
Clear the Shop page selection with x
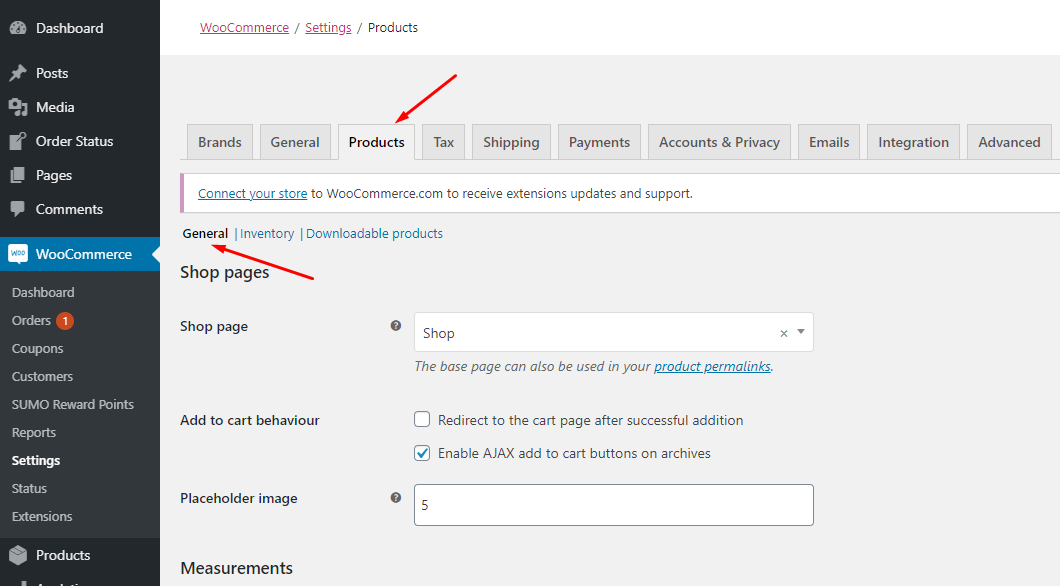point(784,333)
